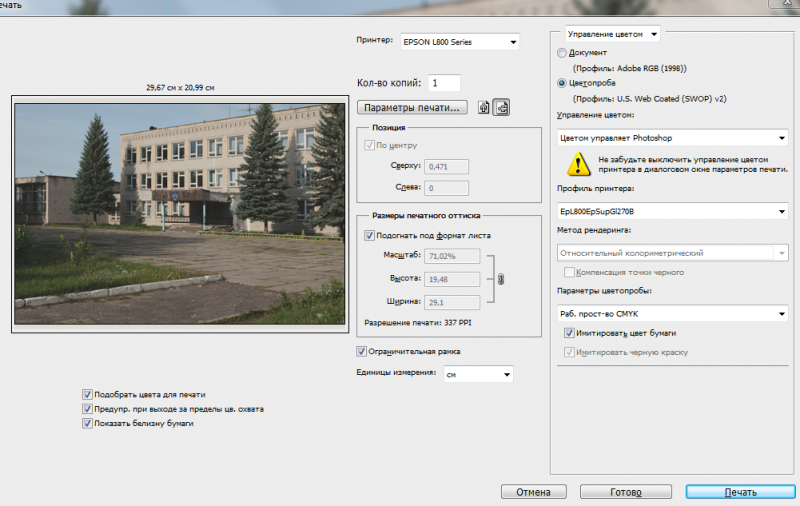Open the Цветом управляет Photoshop dropdown
The width and height of the screenshot is (800, 506).
point(672,138)
